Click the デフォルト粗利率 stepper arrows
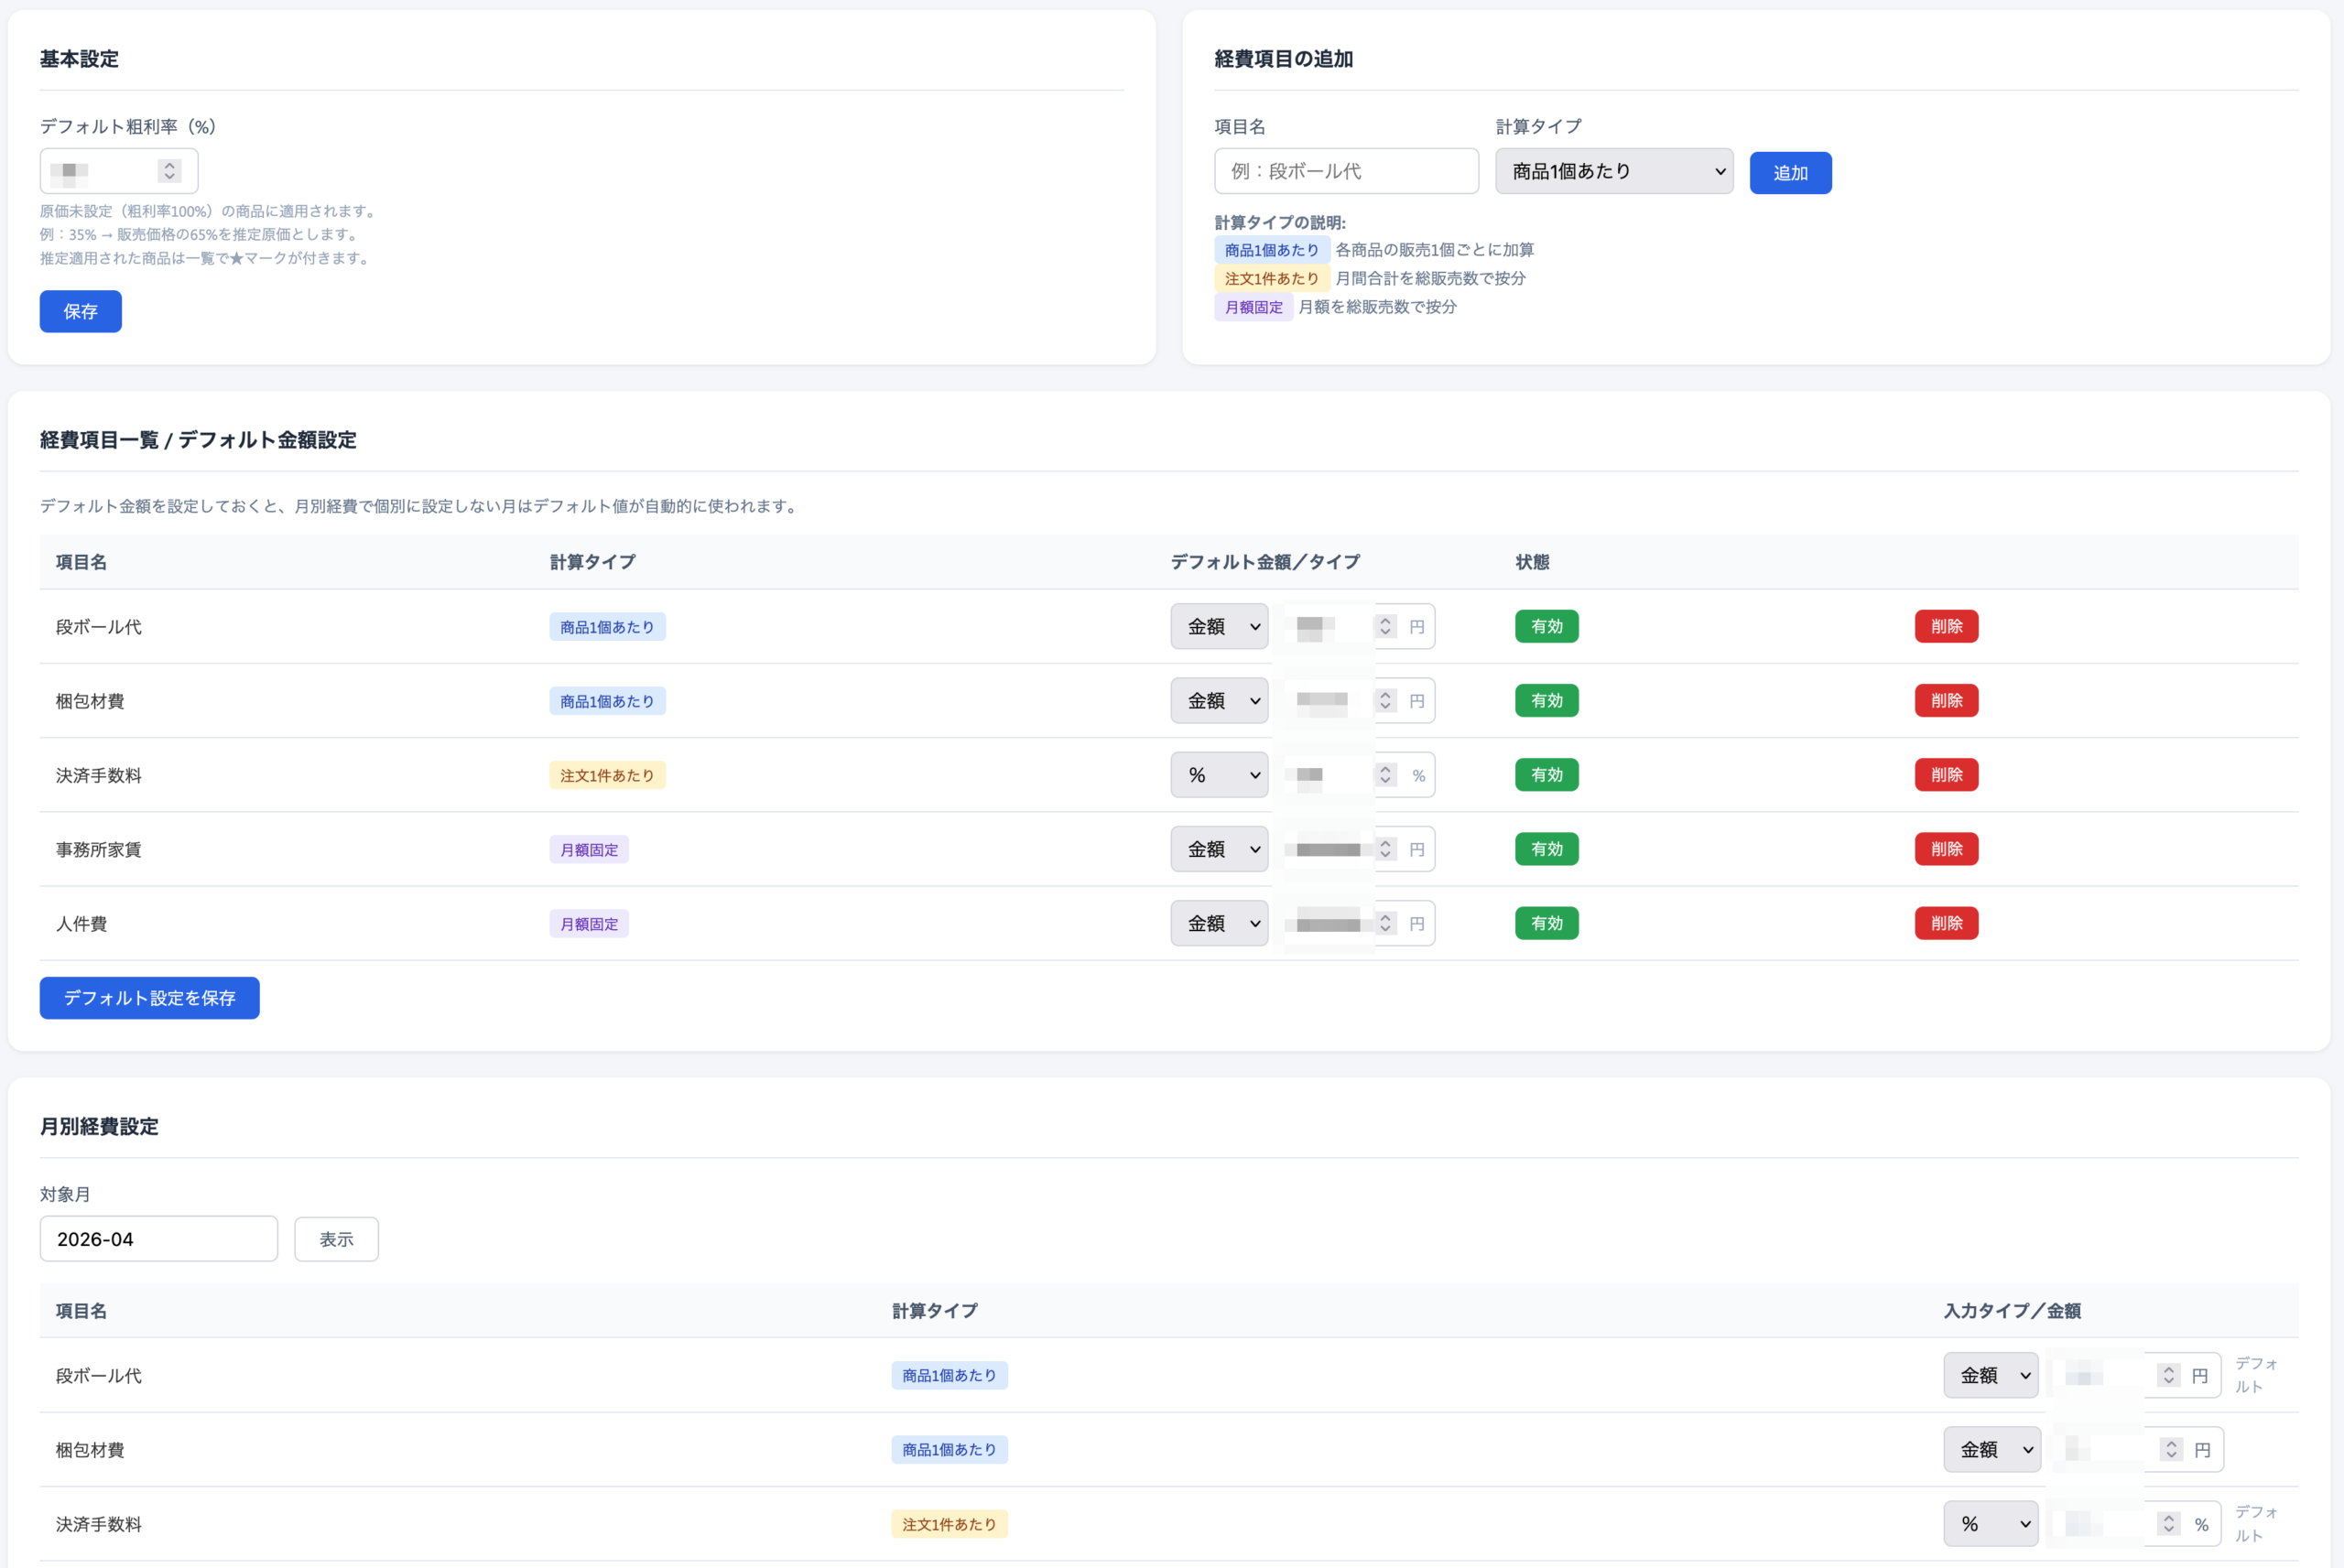The height and width of the screenshot is (1568, 2344). [169, 171]
